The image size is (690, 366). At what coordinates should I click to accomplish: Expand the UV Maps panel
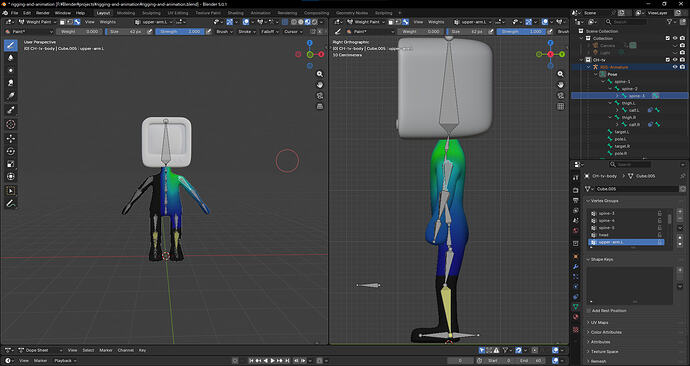click(x=599, y=322)
